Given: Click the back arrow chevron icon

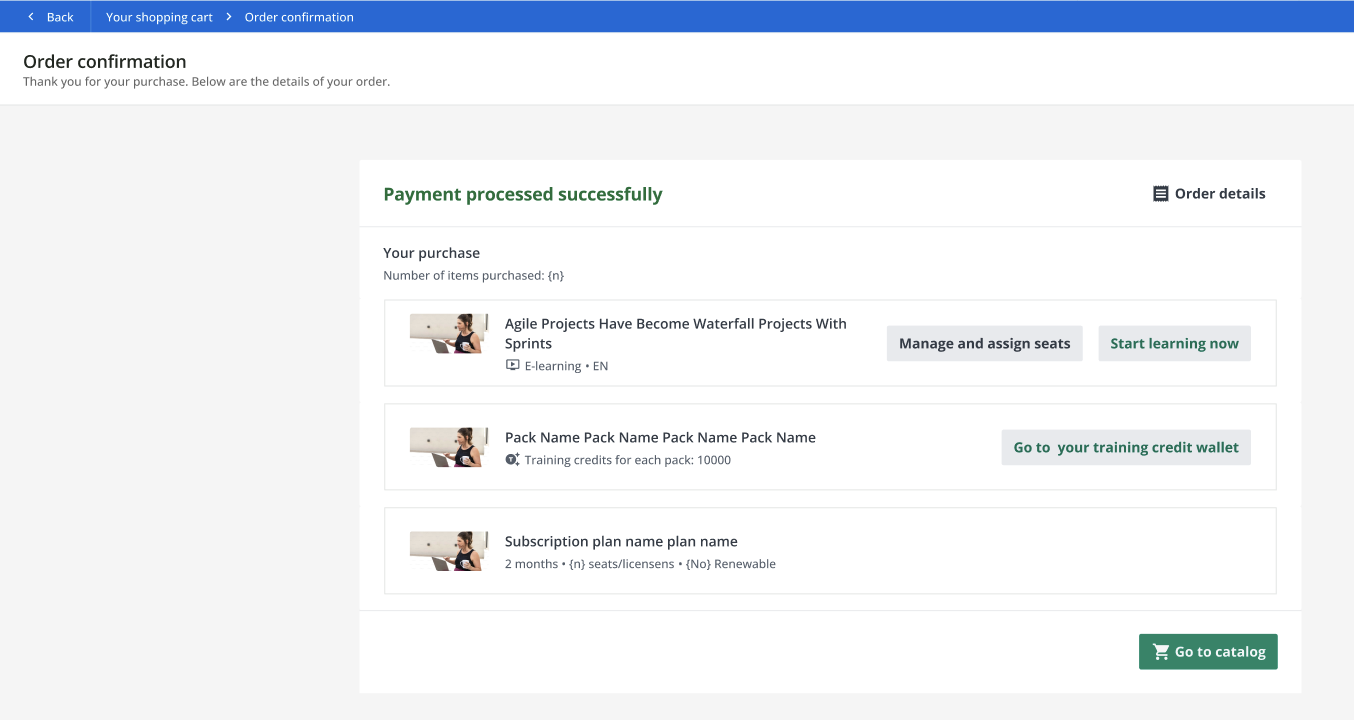Looking at the screenshot, I should (x=31, y=17).
